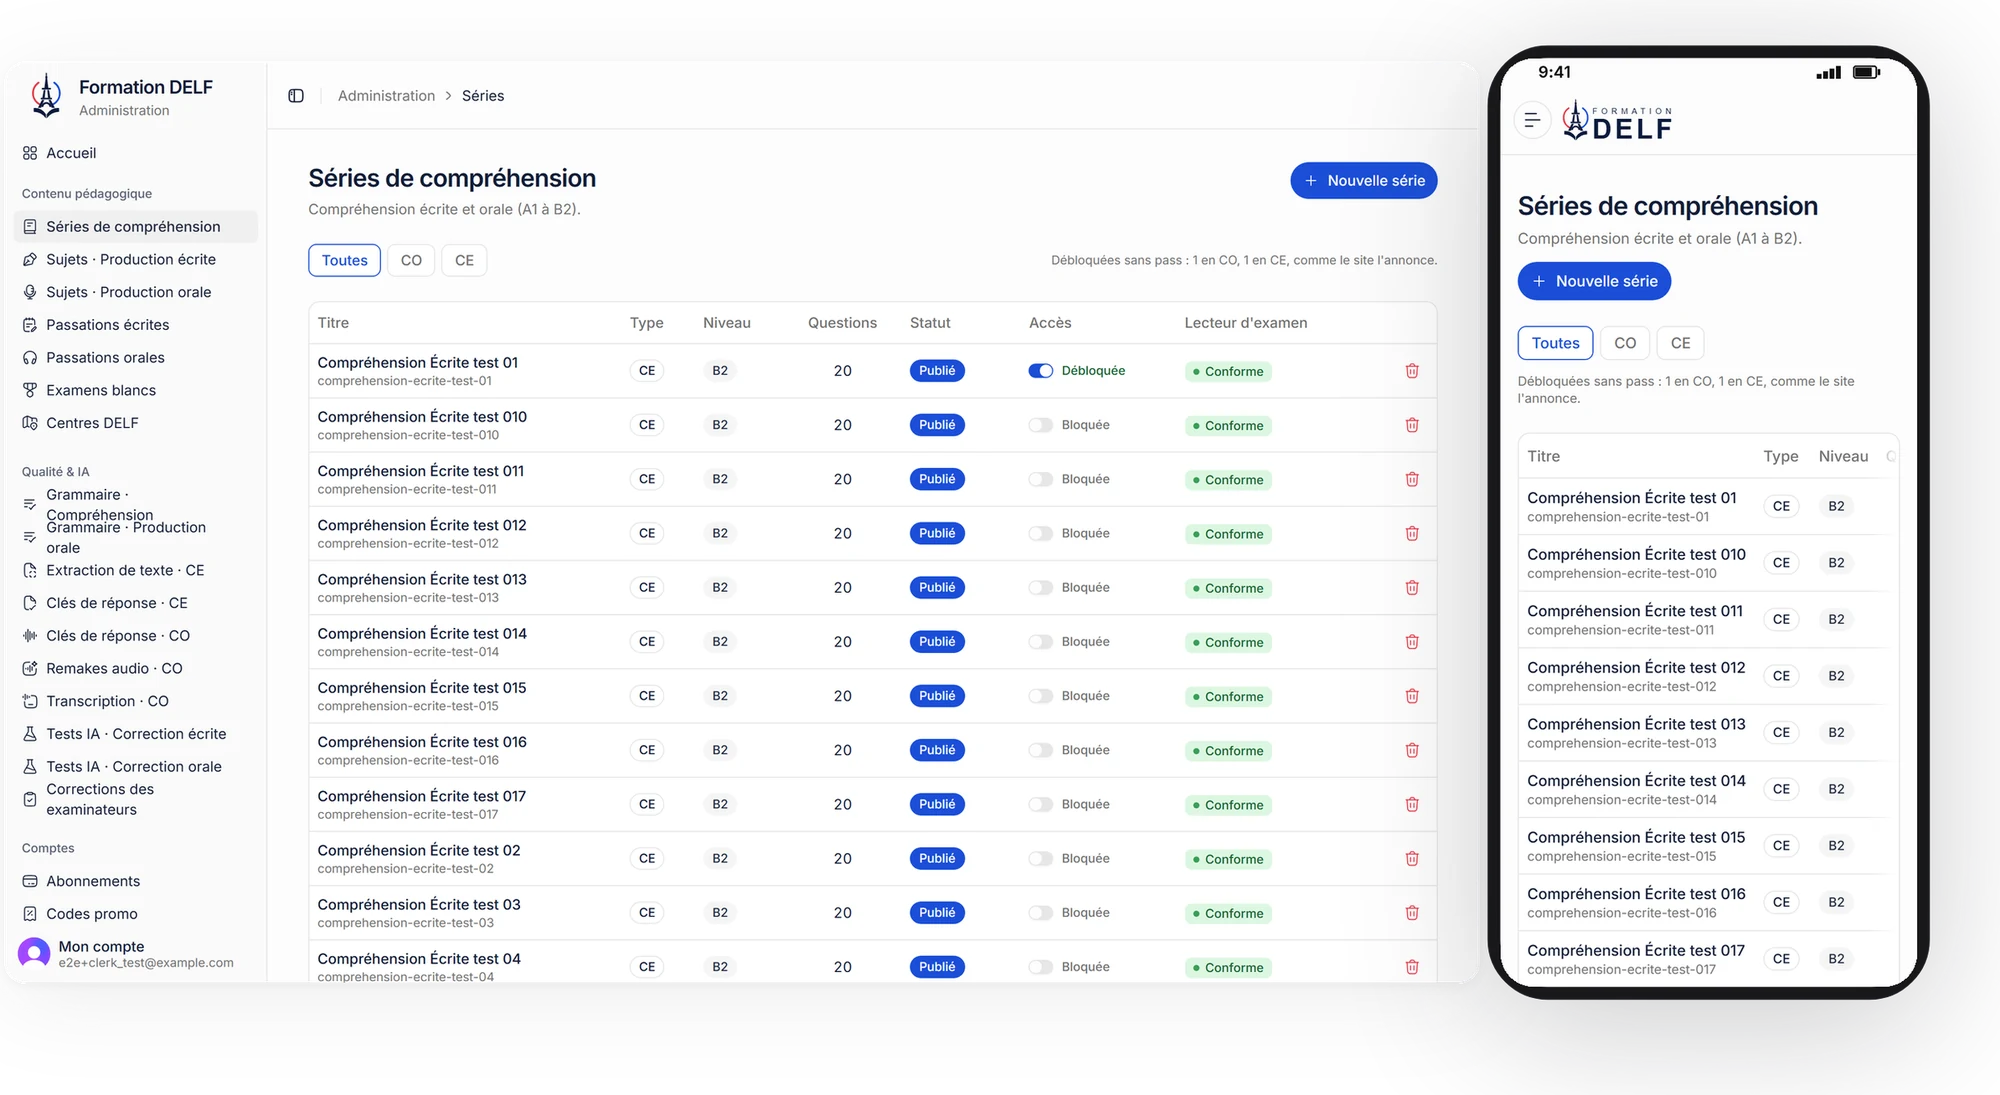This screenshot has width=2000, height=1095.
Task: Delete row Compréhension Écrite test 03
Action: (x=1412, y=913)
